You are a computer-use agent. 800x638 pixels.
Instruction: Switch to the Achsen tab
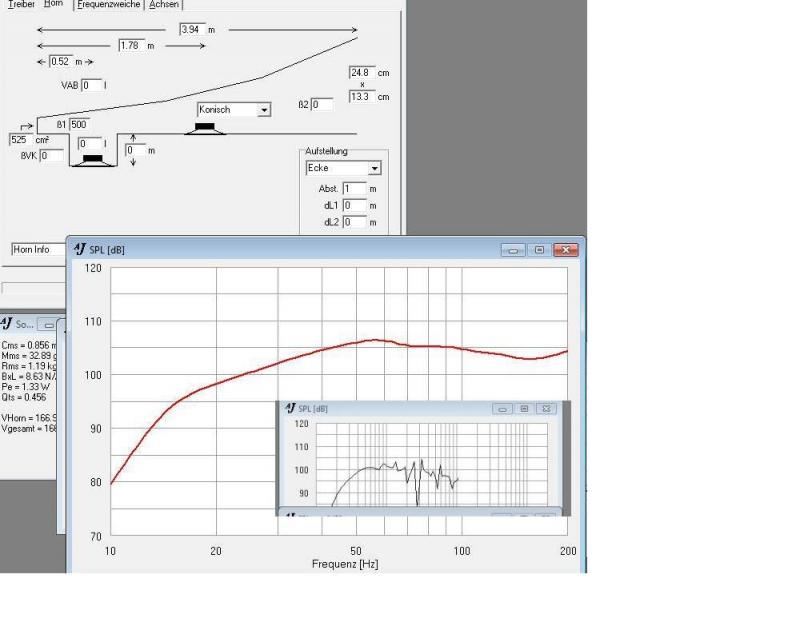pyautogui.click(x=164, y=4)
